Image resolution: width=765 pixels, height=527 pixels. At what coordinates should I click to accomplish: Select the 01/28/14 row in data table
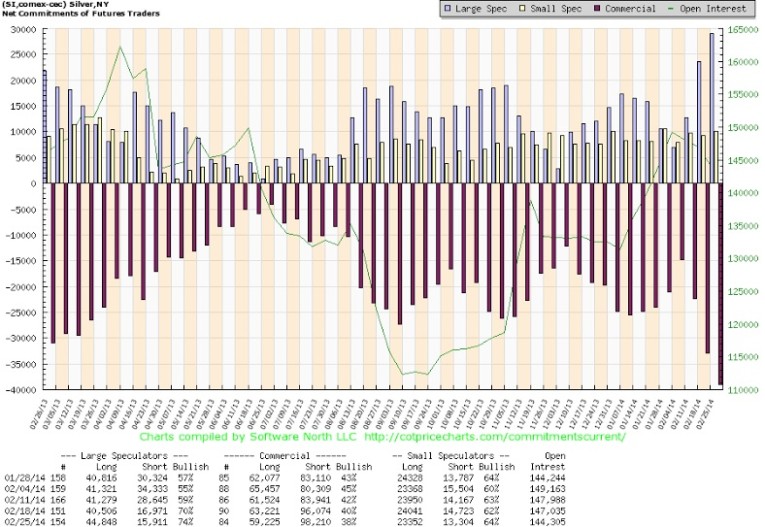[380, 479]
